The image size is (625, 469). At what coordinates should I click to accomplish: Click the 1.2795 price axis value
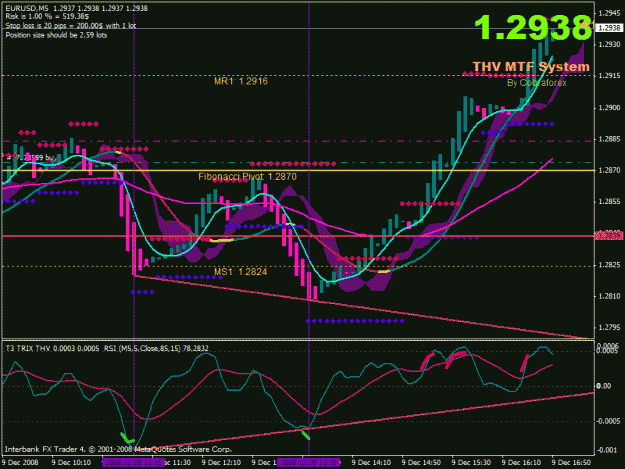[x=609, y=328]
